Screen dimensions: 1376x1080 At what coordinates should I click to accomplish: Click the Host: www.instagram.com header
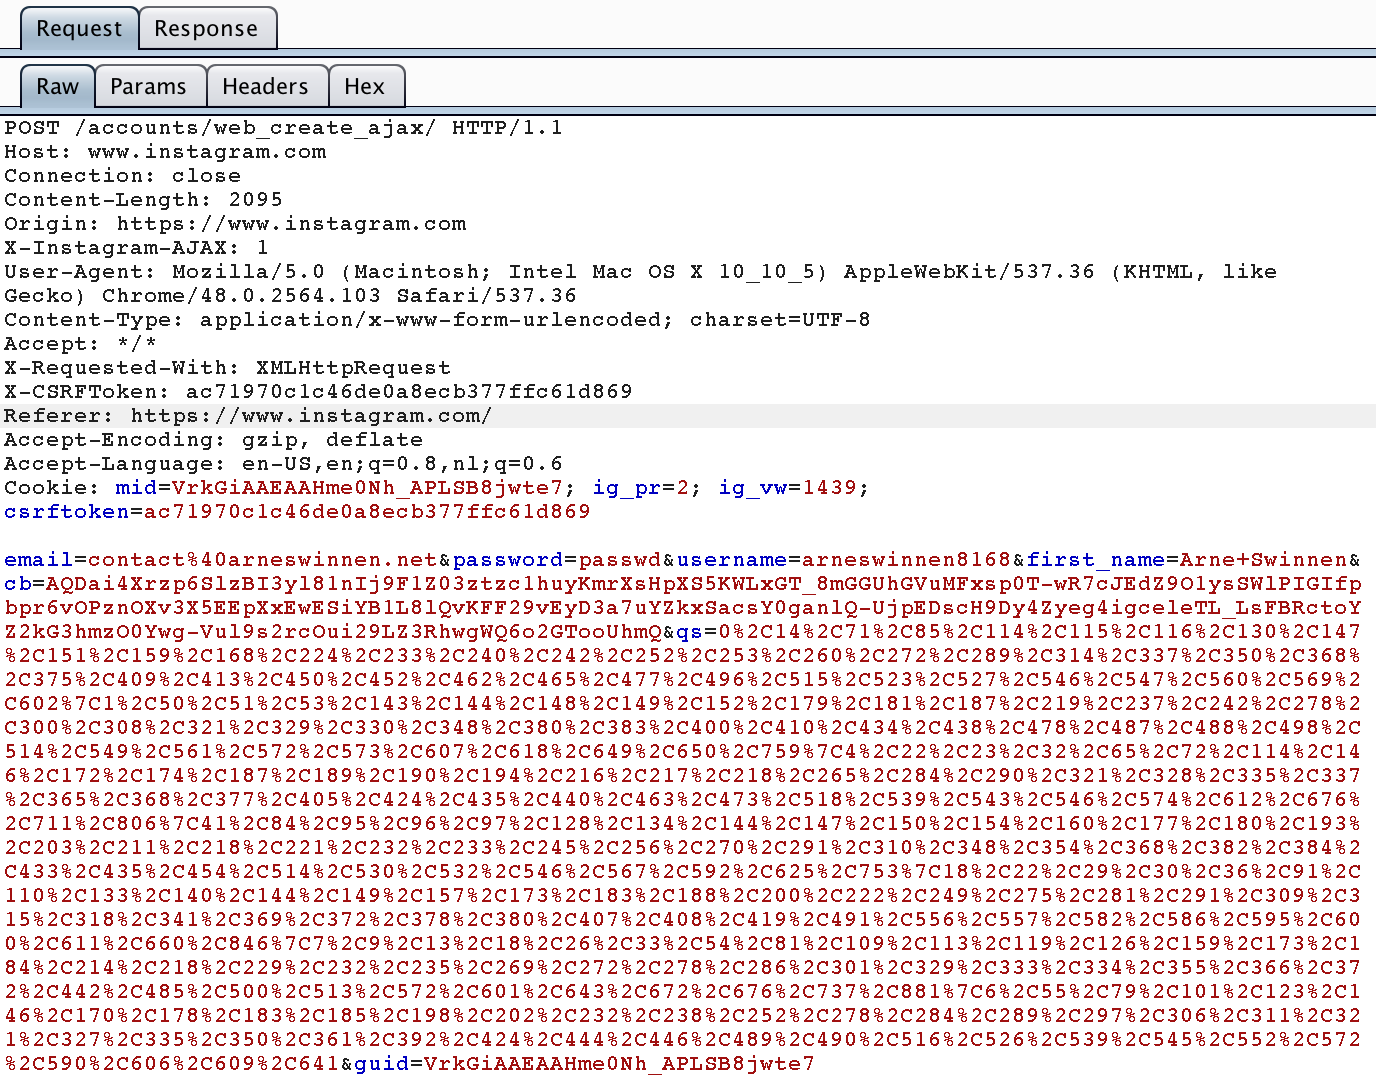[165, 152]
